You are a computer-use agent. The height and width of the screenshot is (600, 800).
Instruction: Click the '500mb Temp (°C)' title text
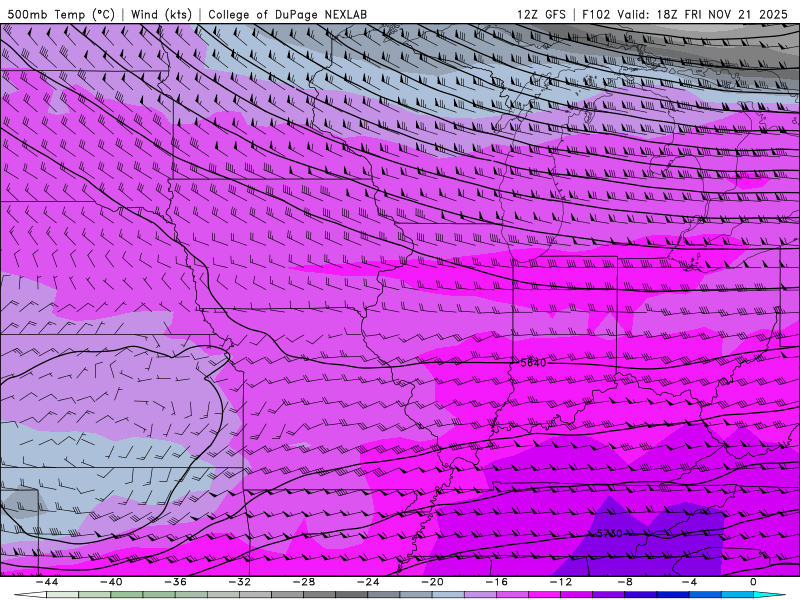pyautogui.click(x=61, y=14)
